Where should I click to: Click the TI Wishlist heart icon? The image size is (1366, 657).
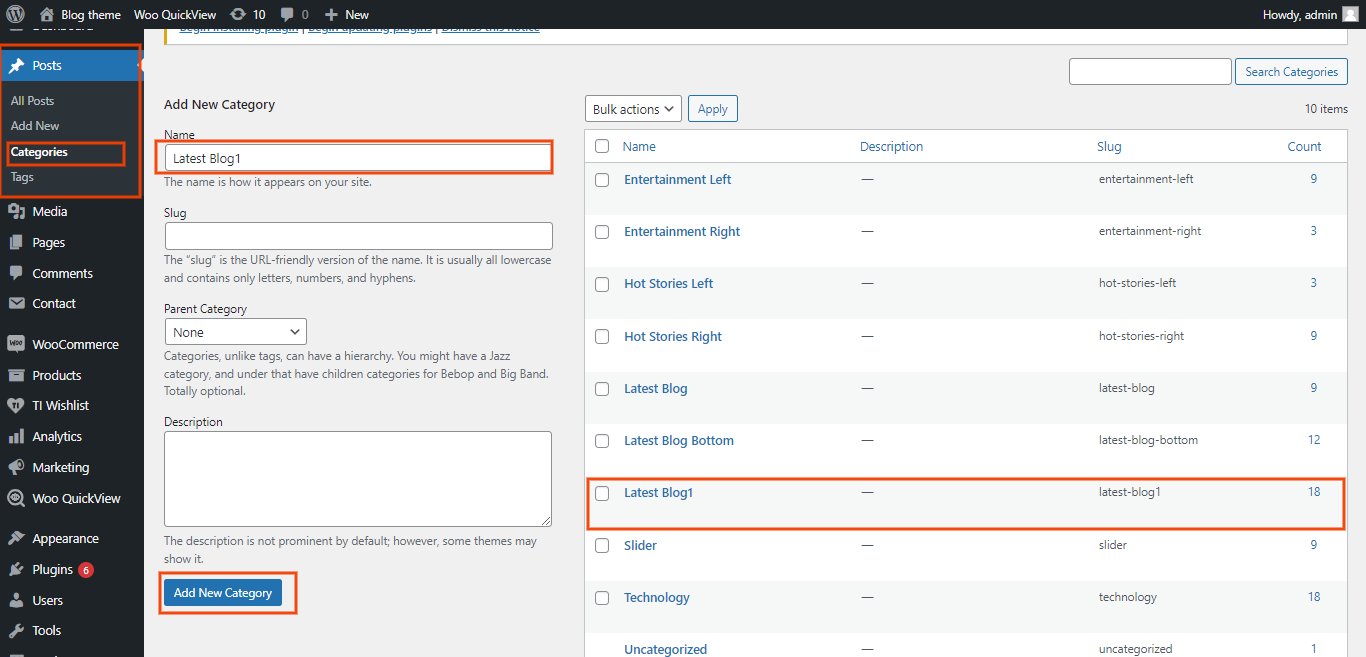16,405
